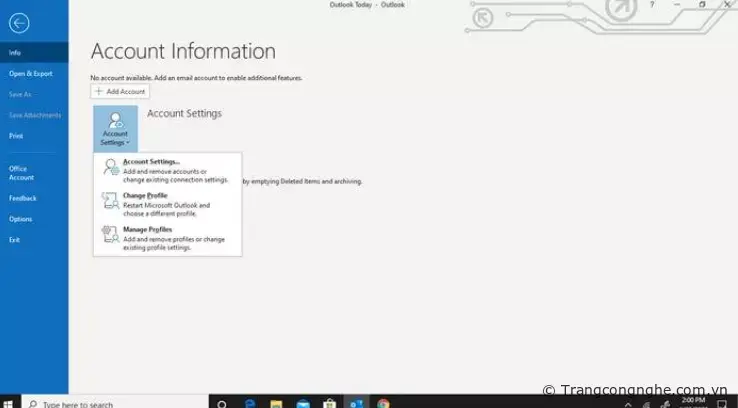Click the taskbar search box
This screenshot has width=738, height=408.
110,403
